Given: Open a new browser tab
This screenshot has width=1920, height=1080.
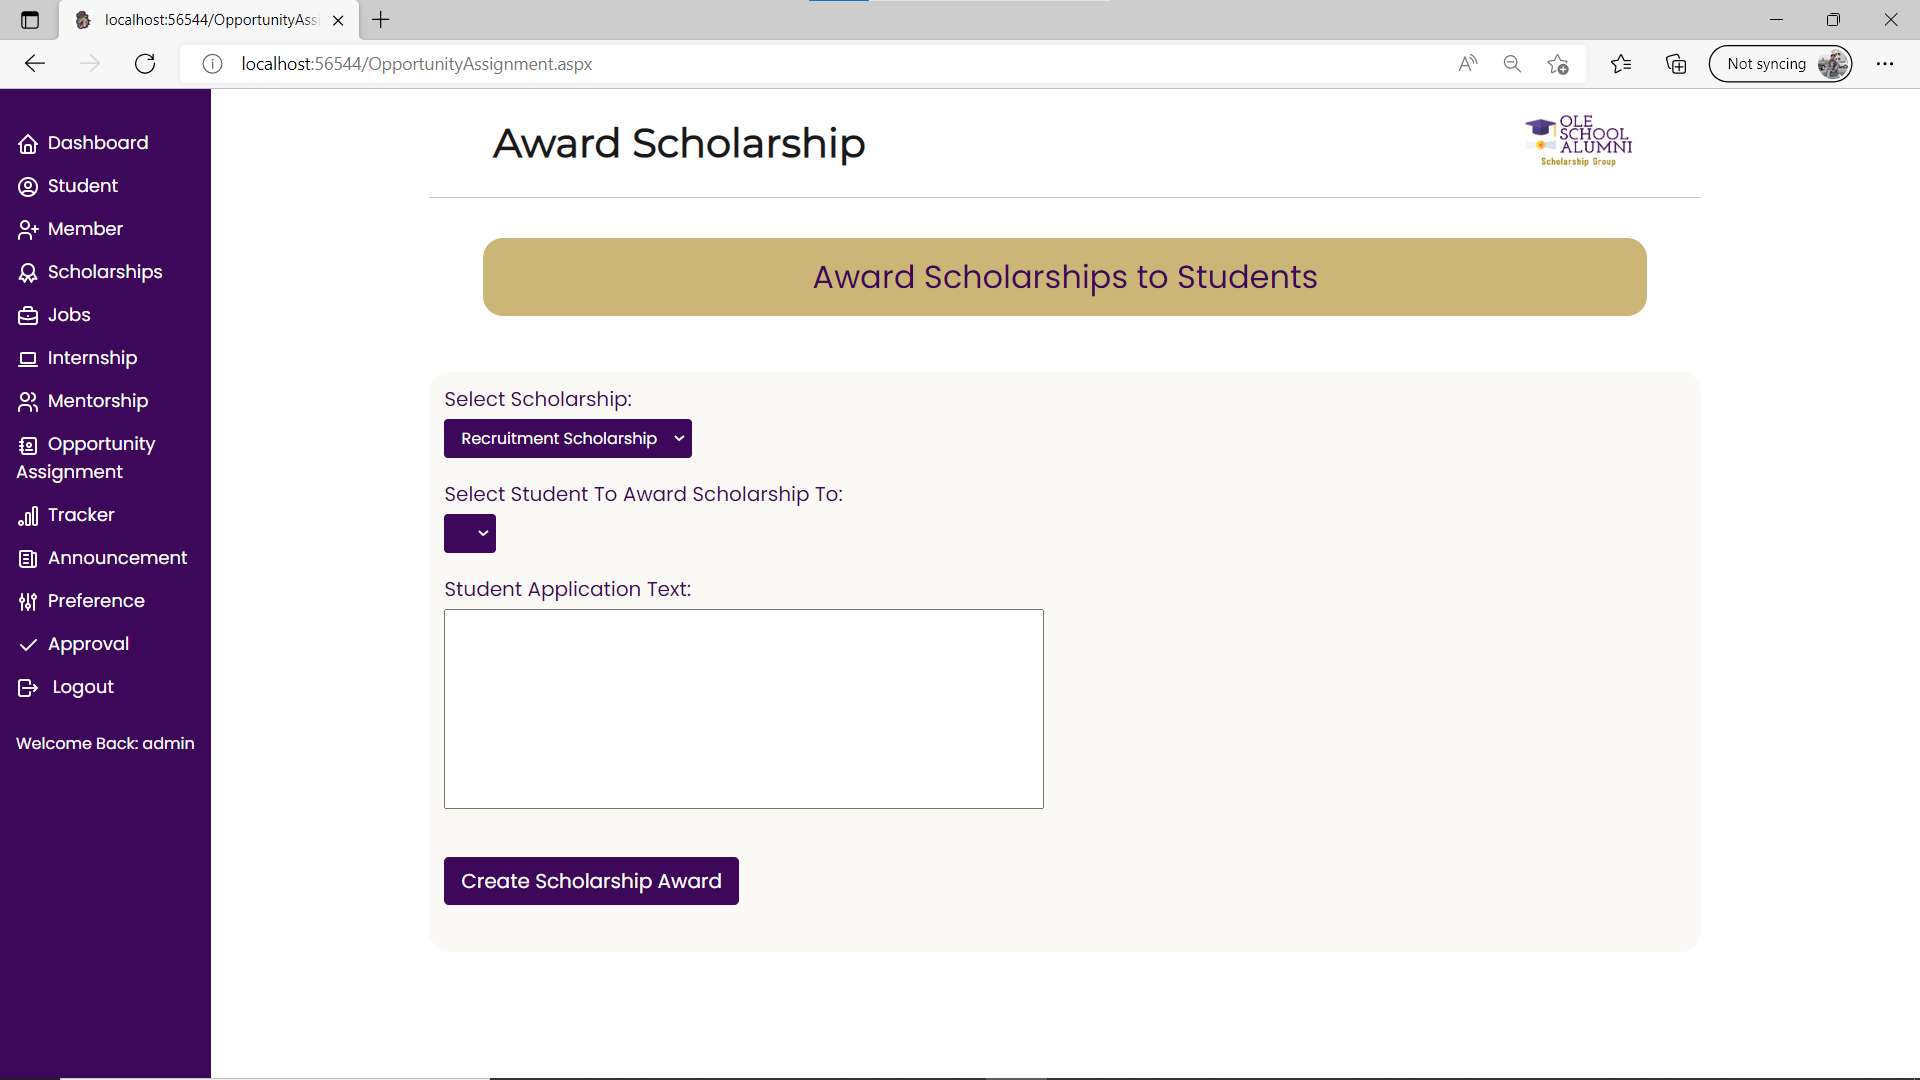Looking at the screenshot, I should point(381,20).
